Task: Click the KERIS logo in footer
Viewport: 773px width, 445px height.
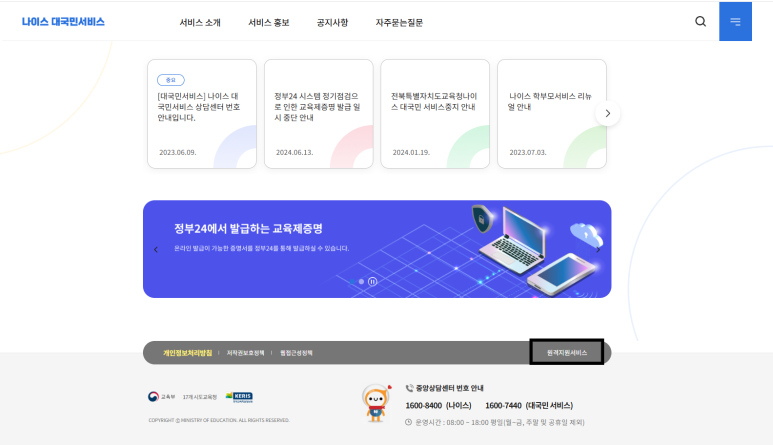Action: 240,397
